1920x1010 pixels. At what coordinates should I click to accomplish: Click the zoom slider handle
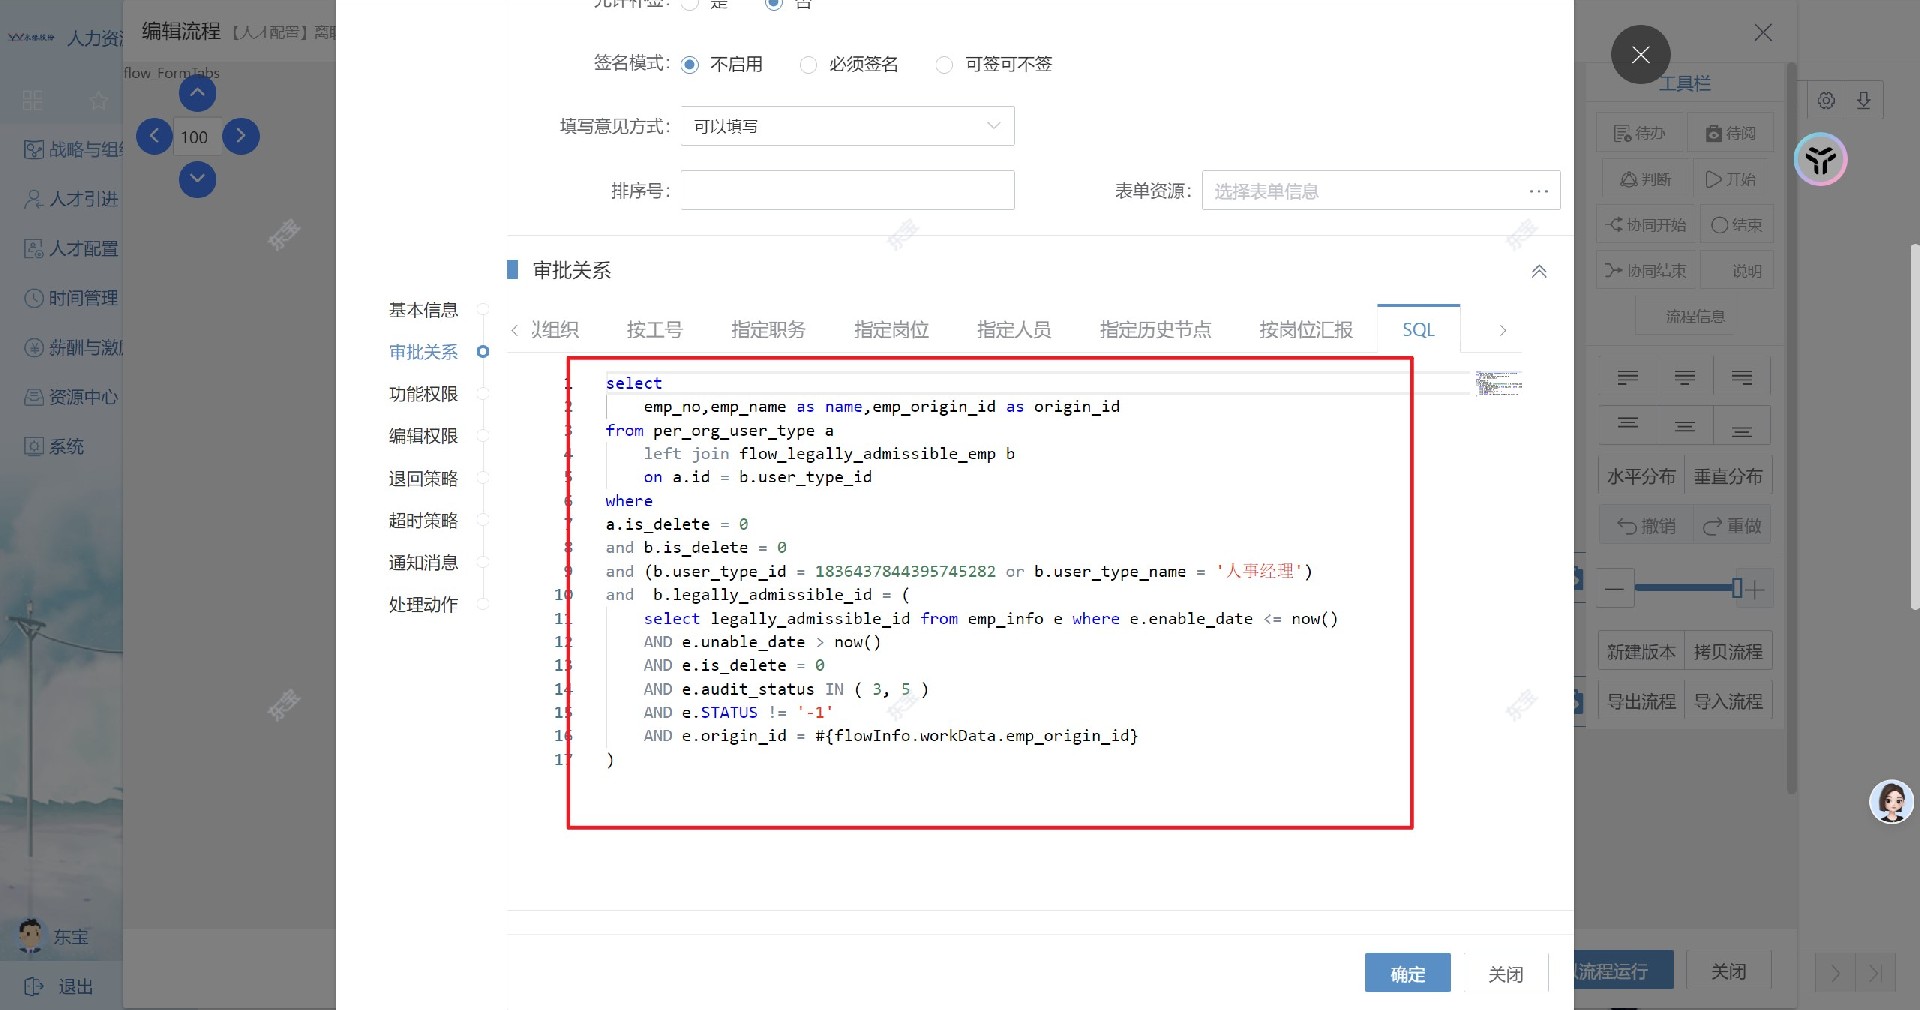click(x=1737, y=588)
